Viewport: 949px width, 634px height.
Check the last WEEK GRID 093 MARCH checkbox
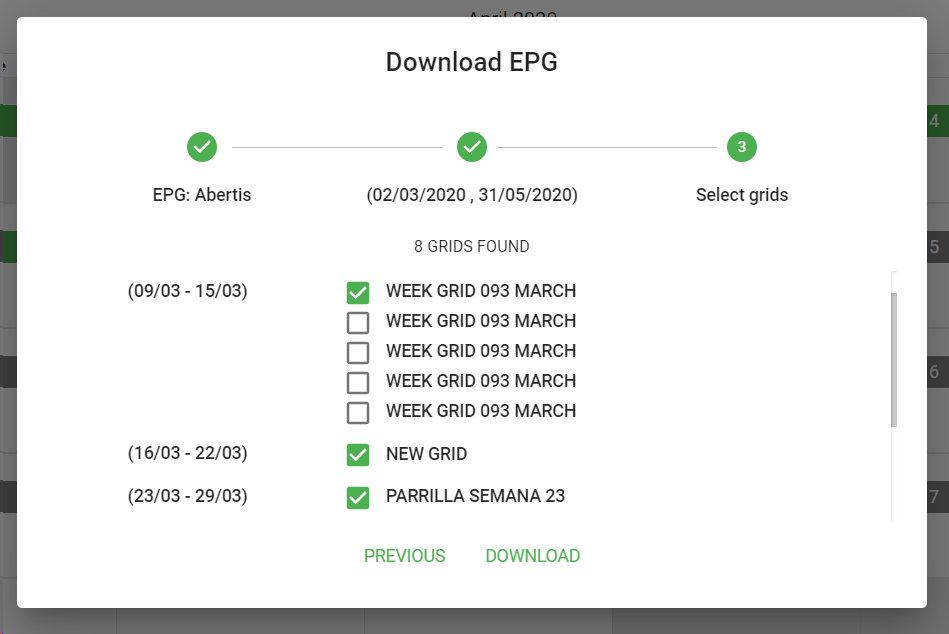(358, 412)
